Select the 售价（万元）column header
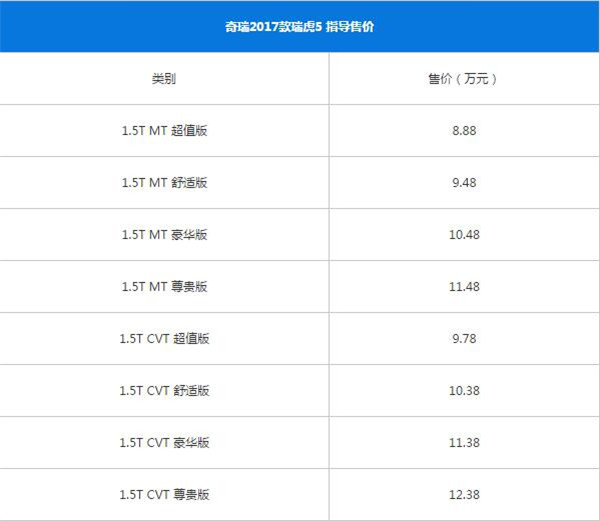Viewport: 600px width, 521px height. (x=463, y=79)
